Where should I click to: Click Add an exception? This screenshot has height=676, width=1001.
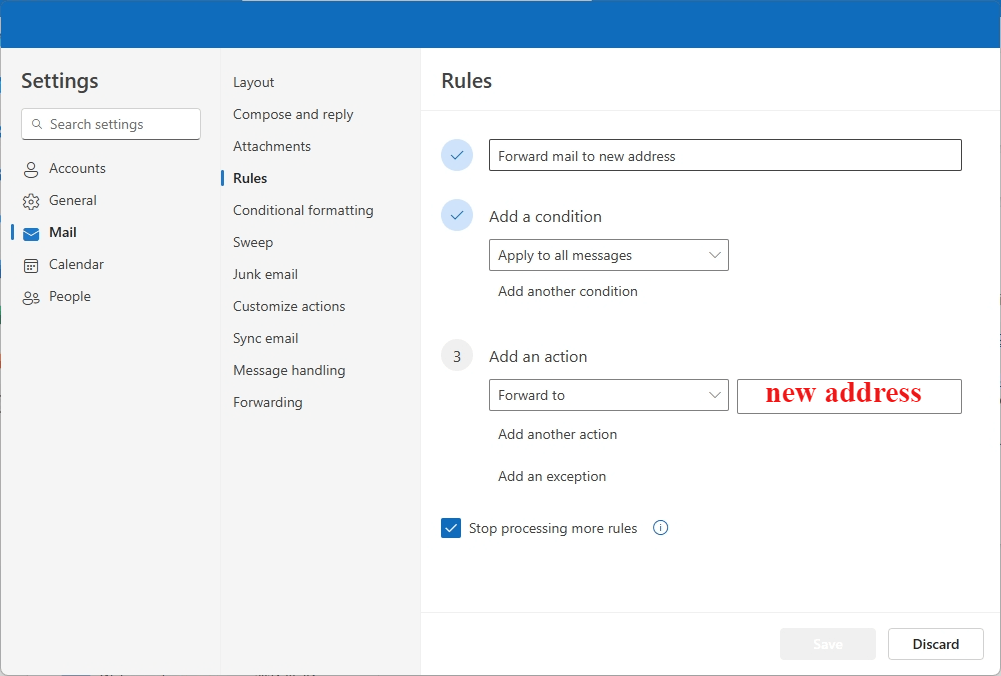pyautogui.click(x=552, y=476)
